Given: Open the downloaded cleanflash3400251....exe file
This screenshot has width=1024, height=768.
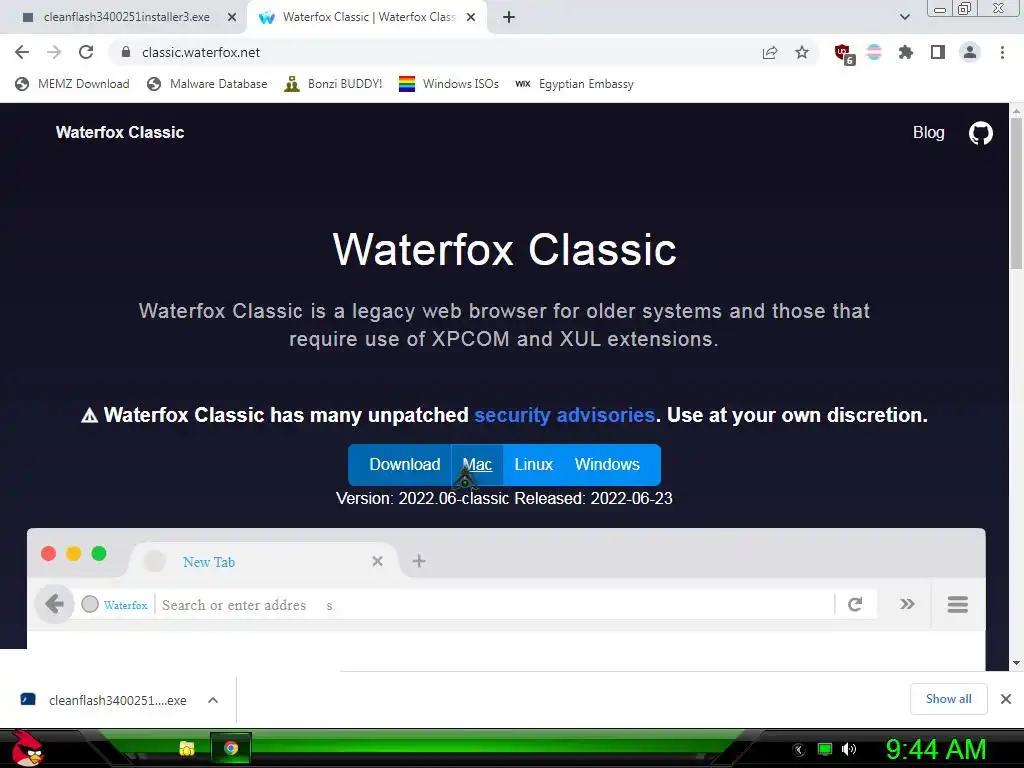Looking at the screenshot, I should click(118, 700).
